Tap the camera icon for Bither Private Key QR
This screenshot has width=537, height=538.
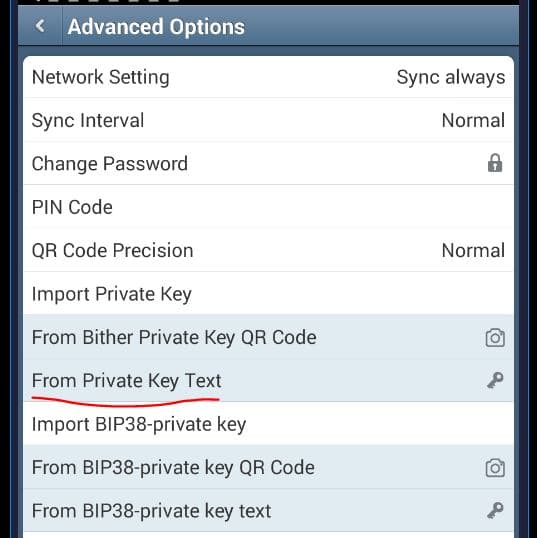(x=495, y=338)
